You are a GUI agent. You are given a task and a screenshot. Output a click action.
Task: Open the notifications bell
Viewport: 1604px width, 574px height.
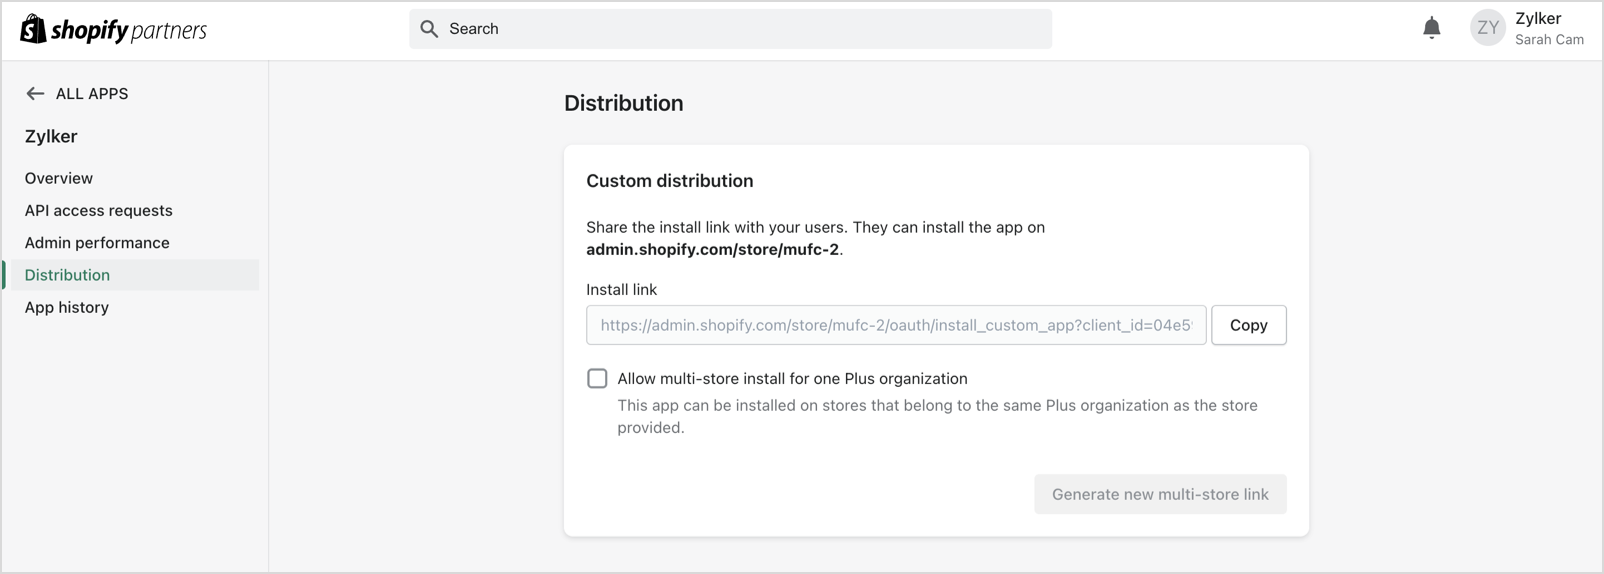pos(1432,28)
